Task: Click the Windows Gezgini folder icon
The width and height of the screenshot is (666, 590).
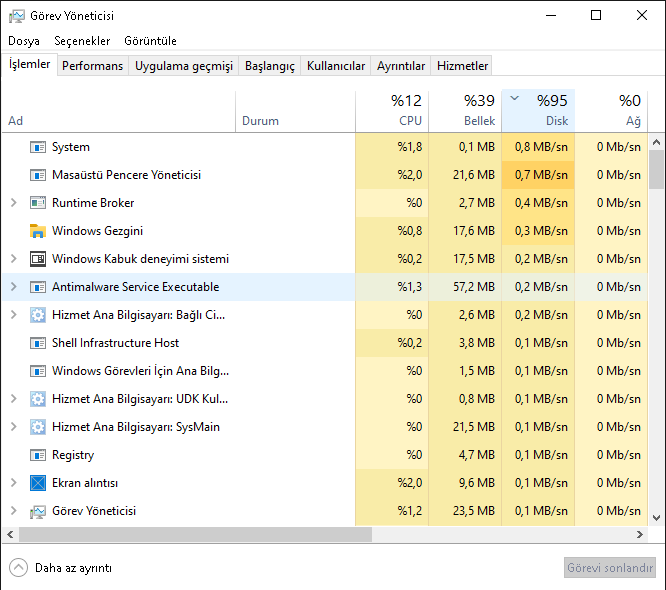Action: (x=38, y=231)
